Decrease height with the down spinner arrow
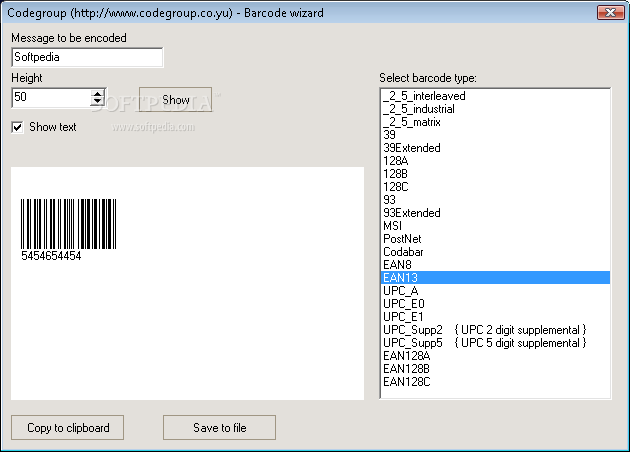Screen dimensions: 630x452 (x=98, y=102)
